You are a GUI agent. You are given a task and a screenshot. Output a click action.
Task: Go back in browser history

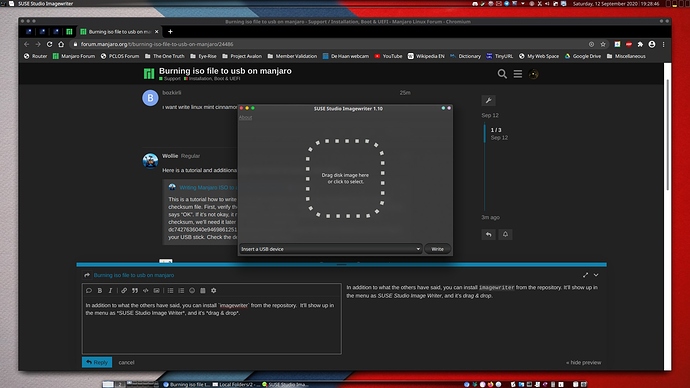(26, 44)
